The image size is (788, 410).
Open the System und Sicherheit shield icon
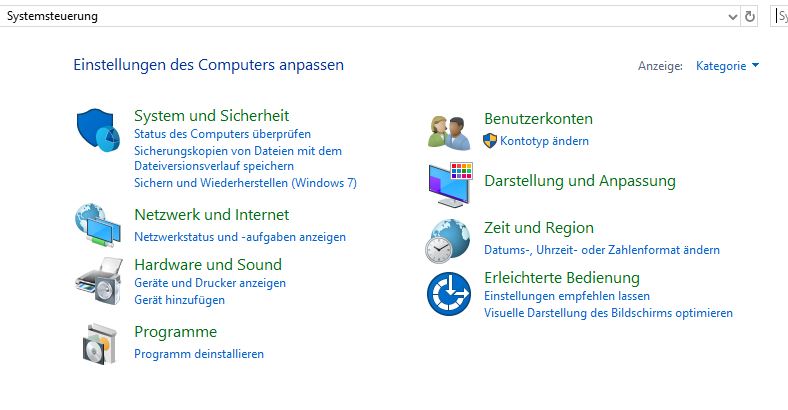click(x=98, y=130)
